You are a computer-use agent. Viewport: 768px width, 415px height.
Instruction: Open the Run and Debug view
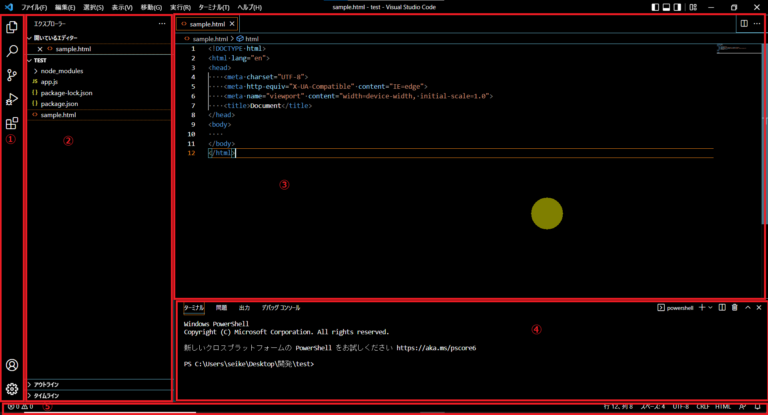12,99
